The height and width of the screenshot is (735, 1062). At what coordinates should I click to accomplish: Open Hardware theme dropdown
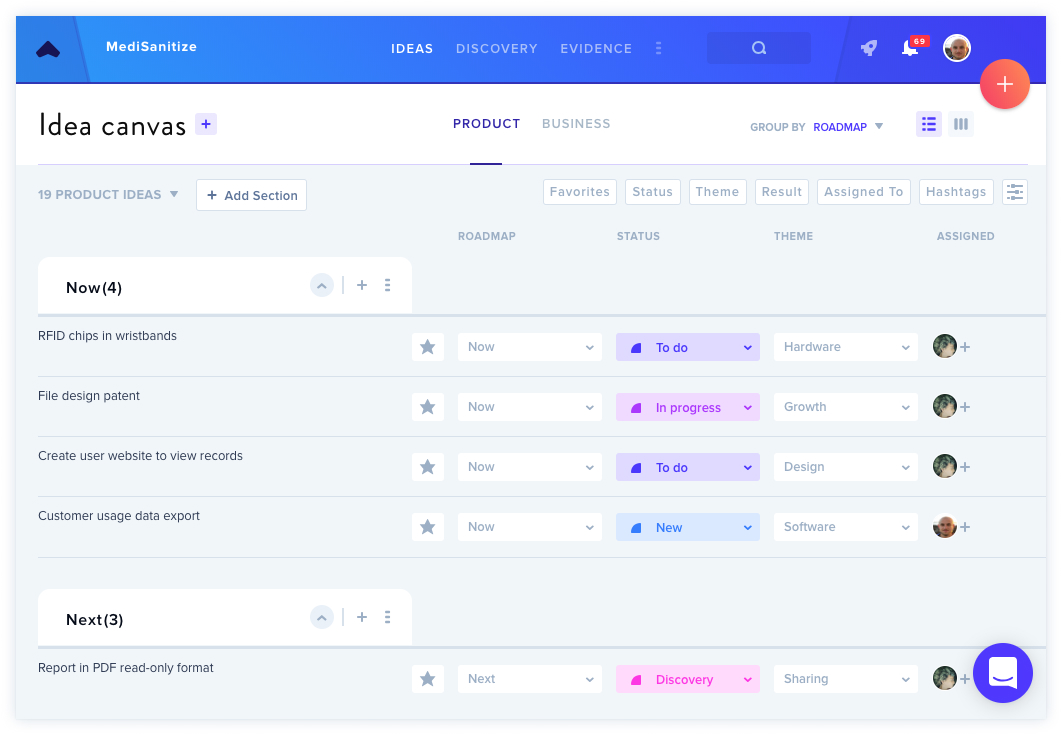coord(845,347)
